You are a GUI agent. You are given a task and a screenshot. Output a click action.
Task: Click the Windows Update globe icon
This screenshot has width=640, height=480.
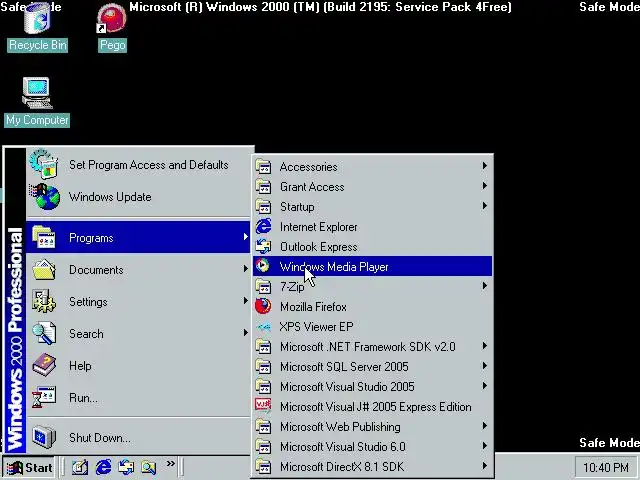44,196
